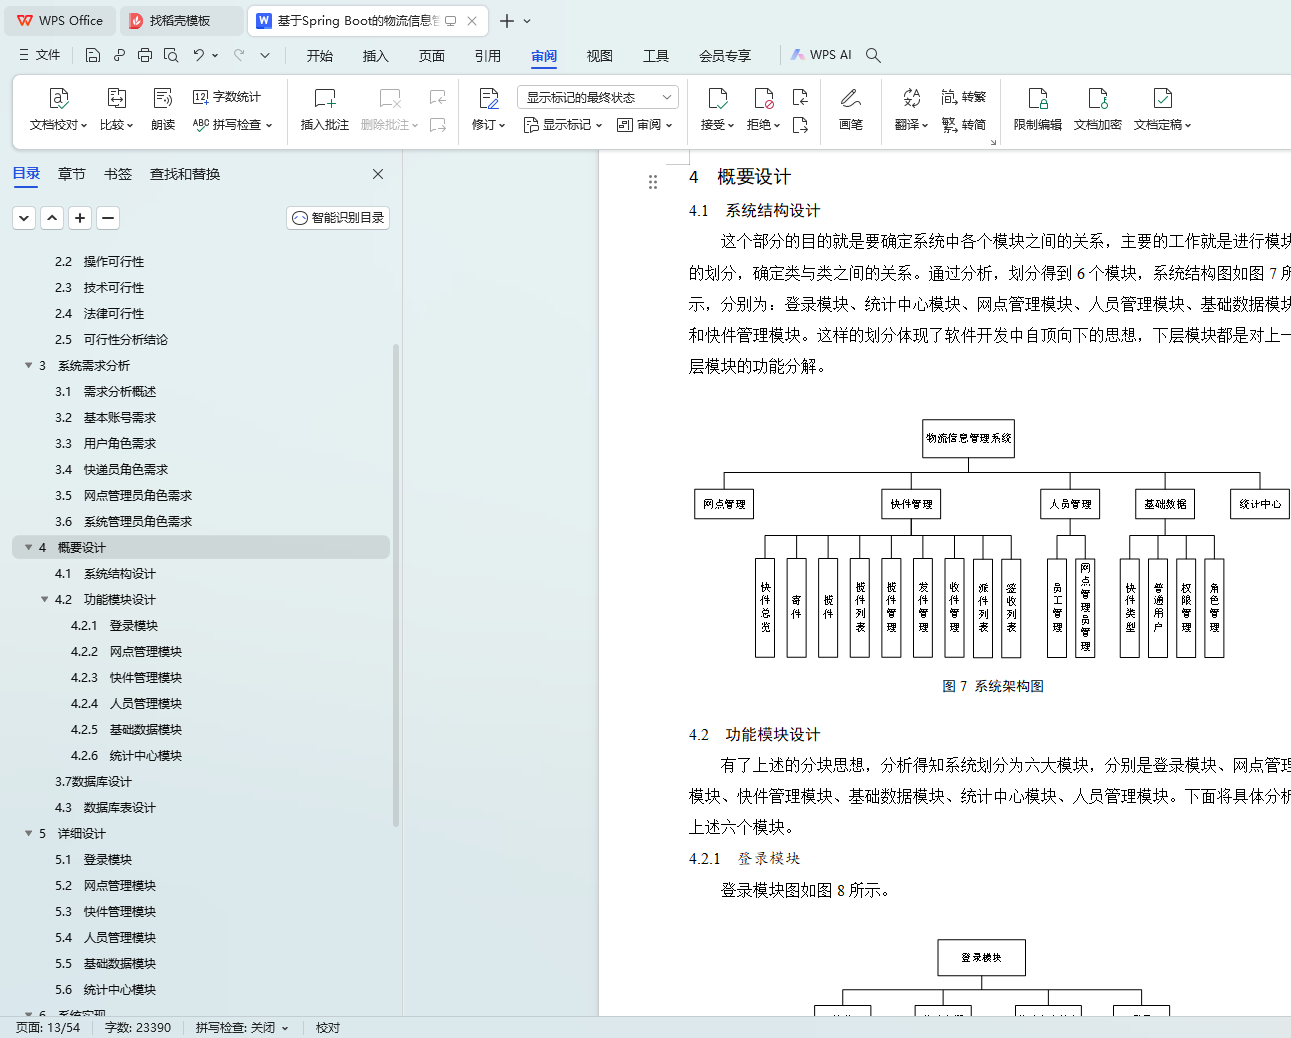Open the 接受 changes dropdown
Screen dimensions: 1291x1038
(718, 125)
